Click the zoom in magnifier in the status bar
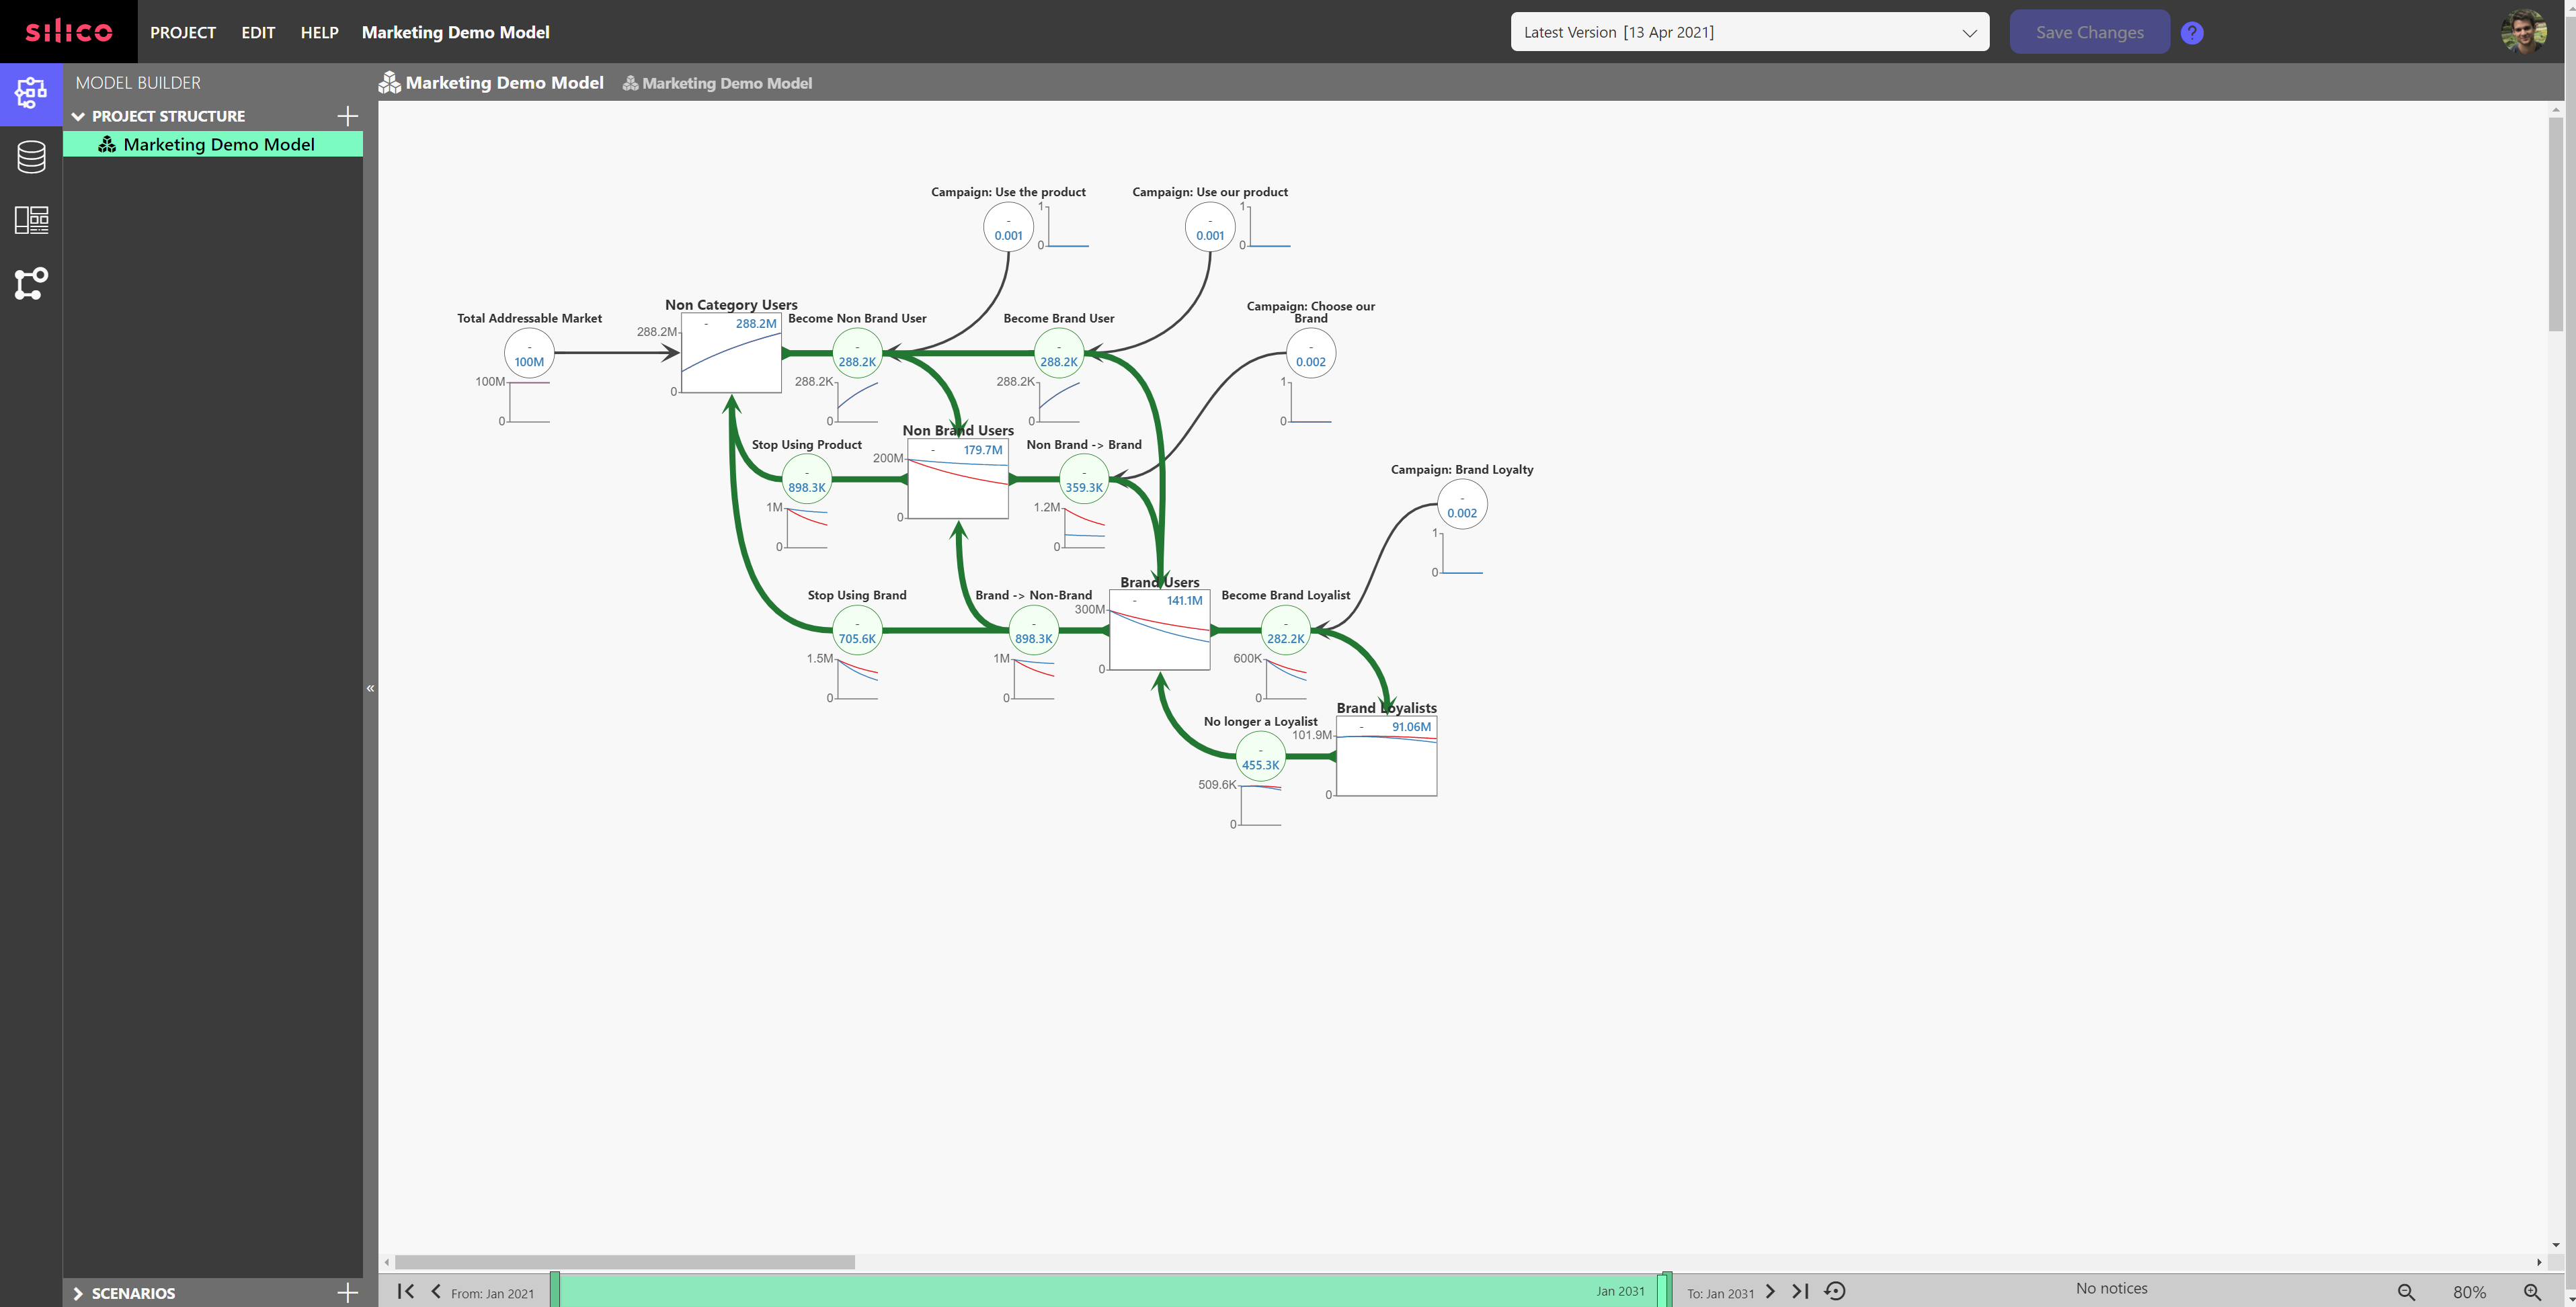The width and height of the screenshot is (2576, 1307). pos(2532,1291)
